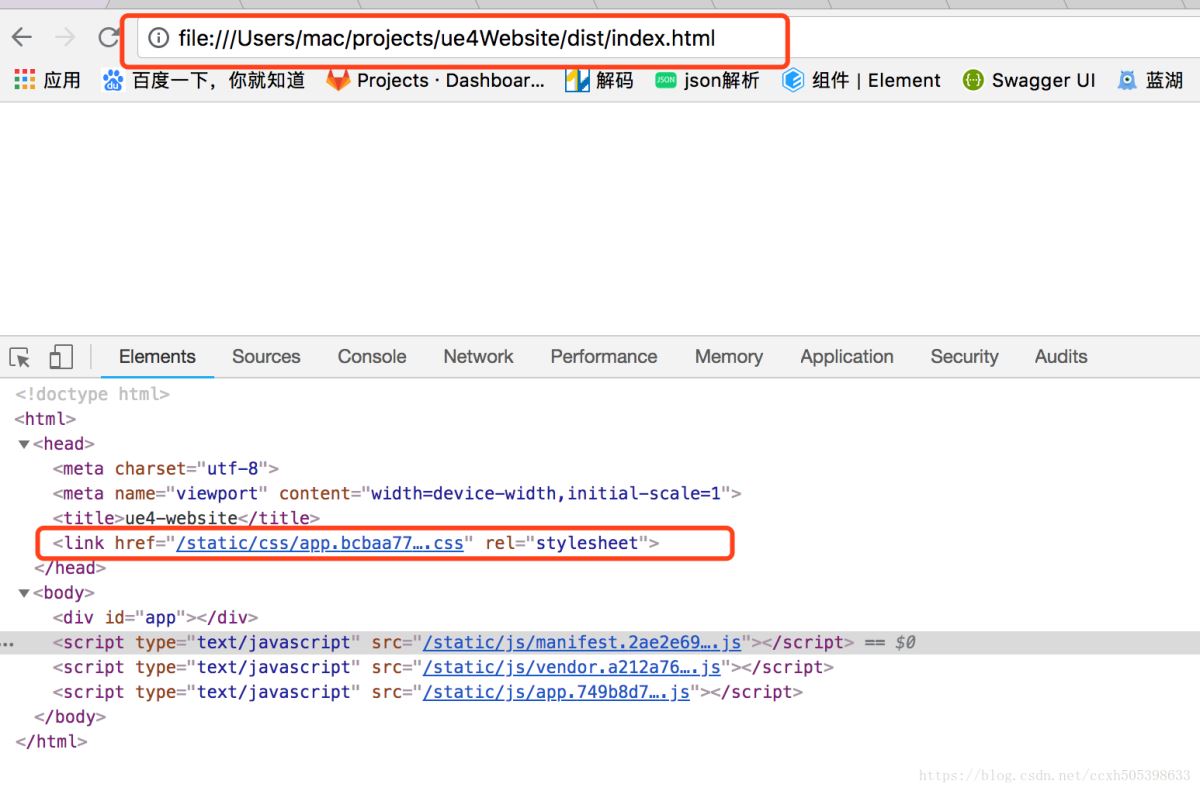Toggle the device toolbar icon

point(61,357)
